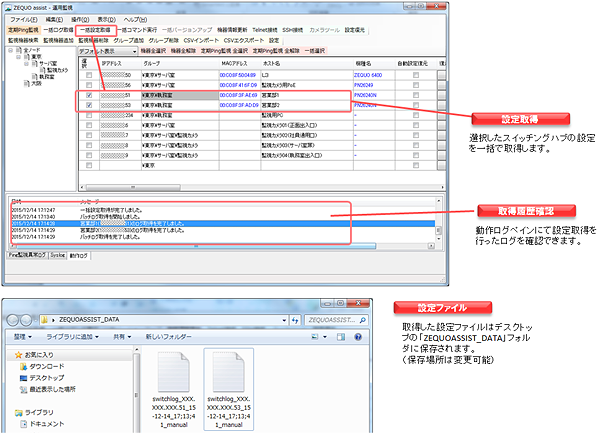The height and width of the screenshot is (433, 600).
Task: Uncheck the selection box for 営業部2 row
Action: tap(89, 105)
